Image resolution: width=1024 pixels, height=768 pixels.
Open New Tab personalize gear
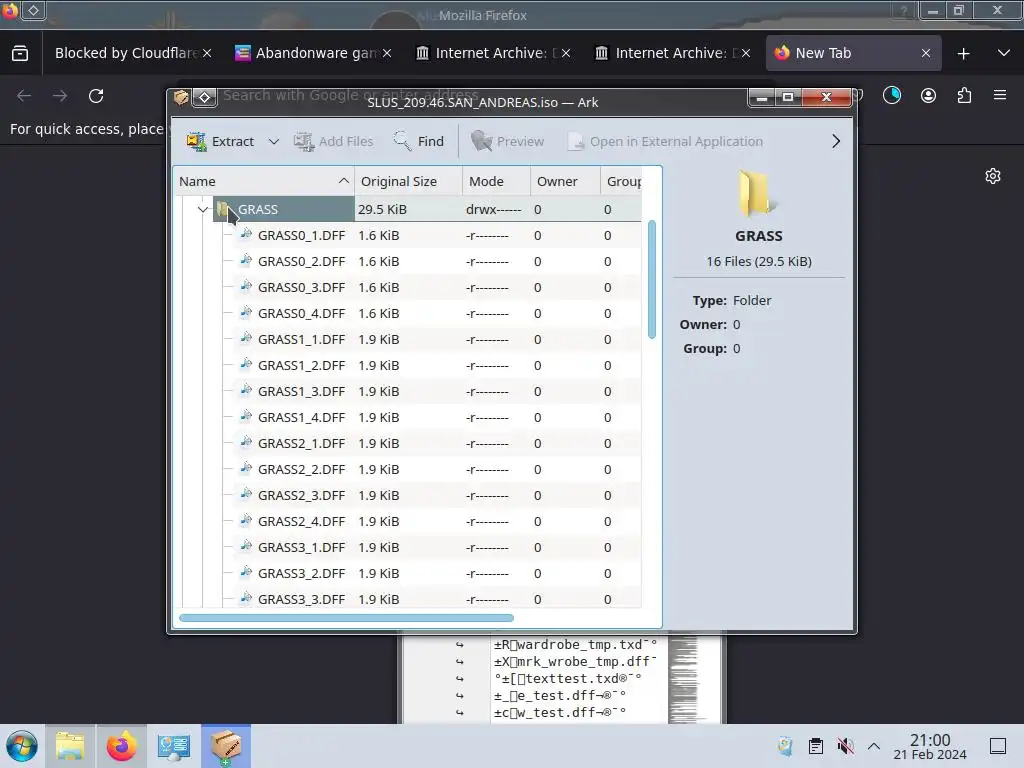[x=993, y=176]
